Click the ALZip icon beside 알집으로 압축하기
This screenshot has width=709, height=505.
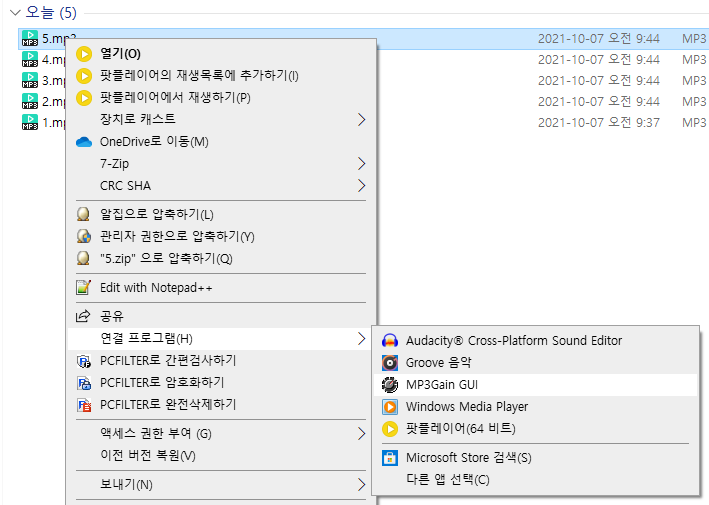tap(83, 214)
